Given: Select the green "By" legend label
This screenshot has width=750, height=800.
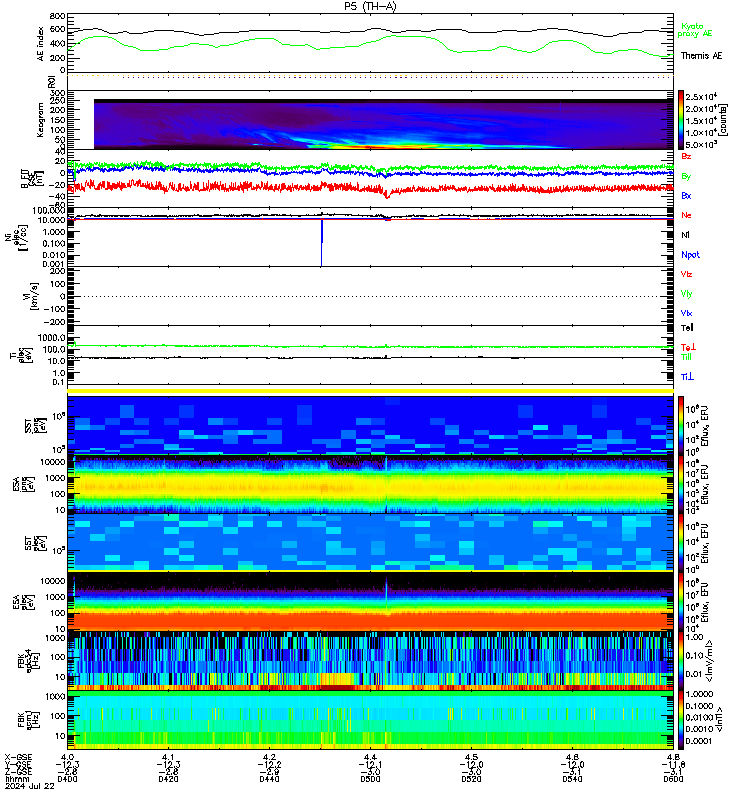Looking at the screenshot, I should pyautogui.click(x=686, y=176).
